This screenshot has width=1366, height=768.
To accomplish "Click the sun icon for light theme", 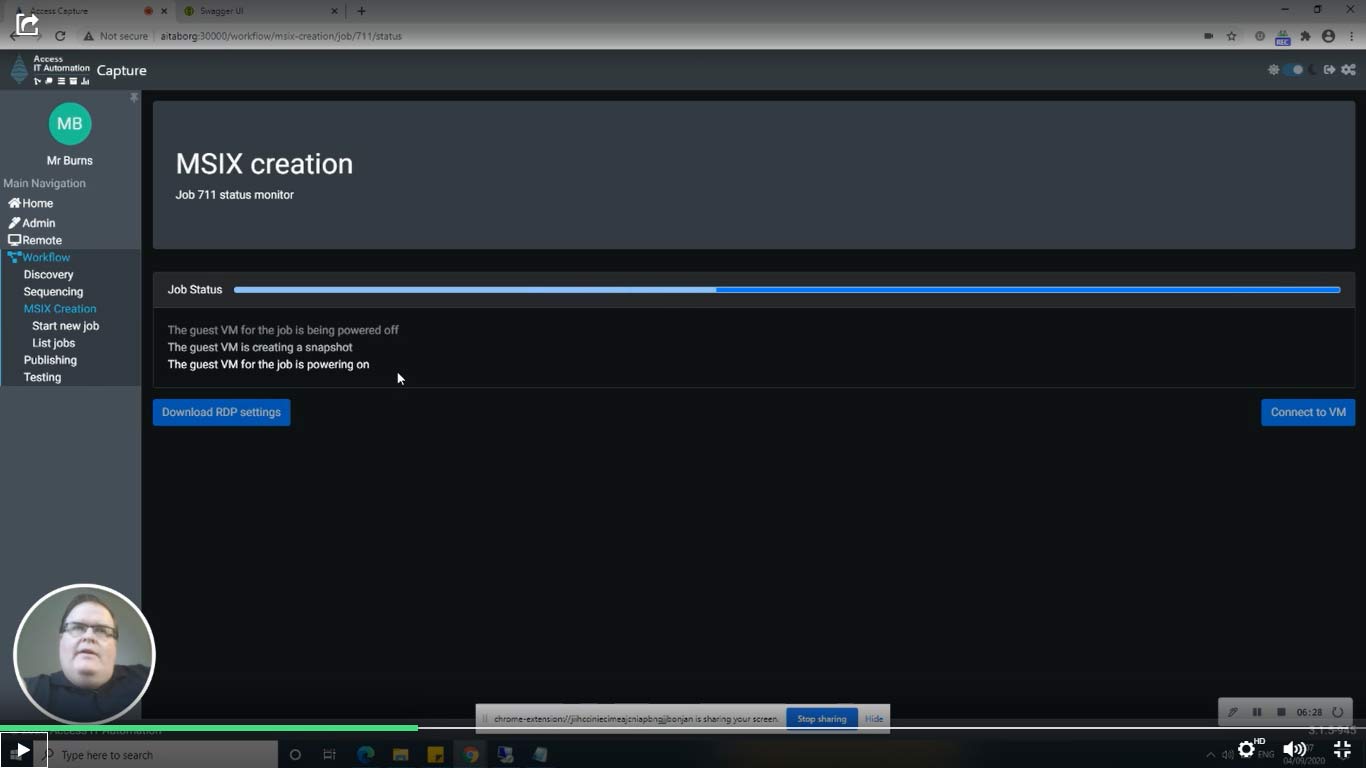I will (x=1274, y=70).
